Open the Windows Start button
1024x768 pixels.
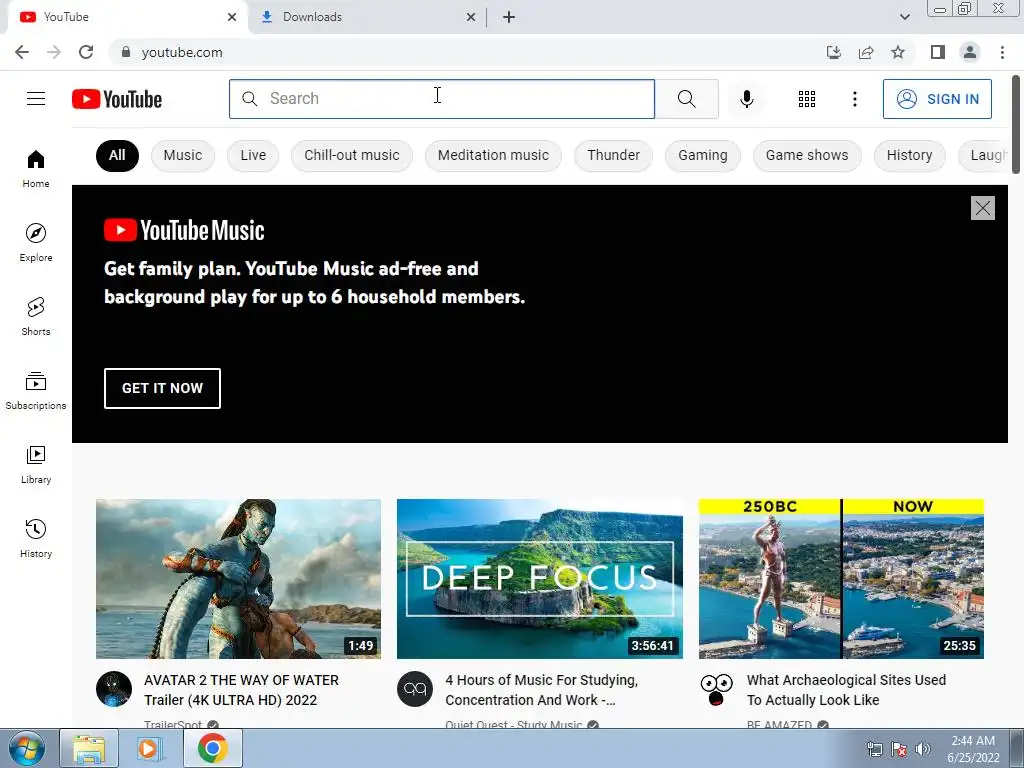tap(26, 748)
